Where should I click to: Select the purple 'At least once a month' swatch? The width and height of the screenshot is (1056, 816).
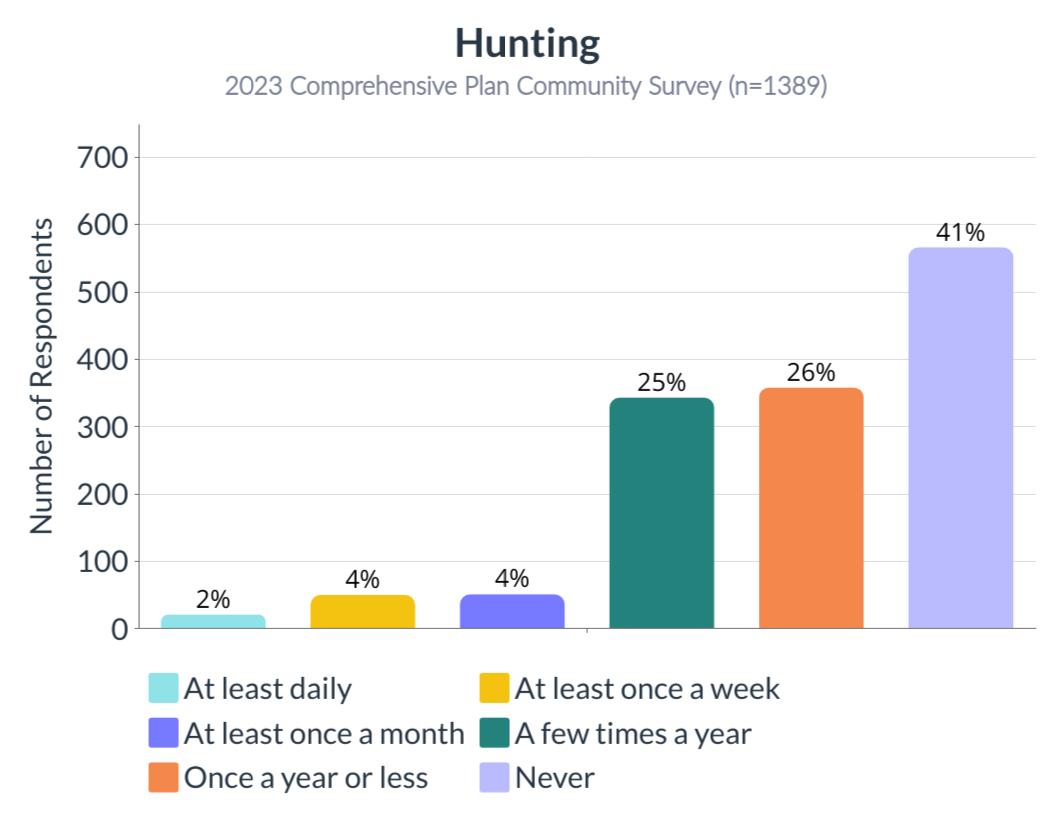[163, 733]
